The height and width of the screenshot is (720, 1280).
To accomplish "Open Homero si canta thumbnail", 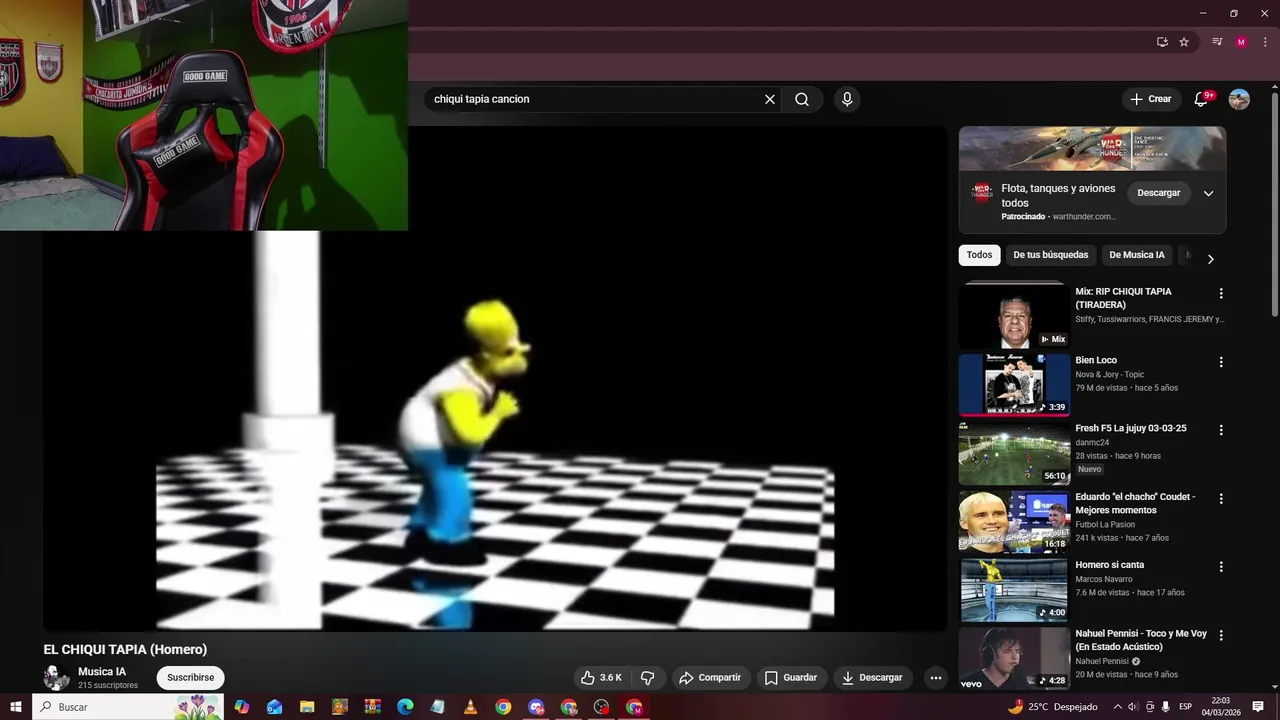I will pyautogui.click(x=1014, y=590).
